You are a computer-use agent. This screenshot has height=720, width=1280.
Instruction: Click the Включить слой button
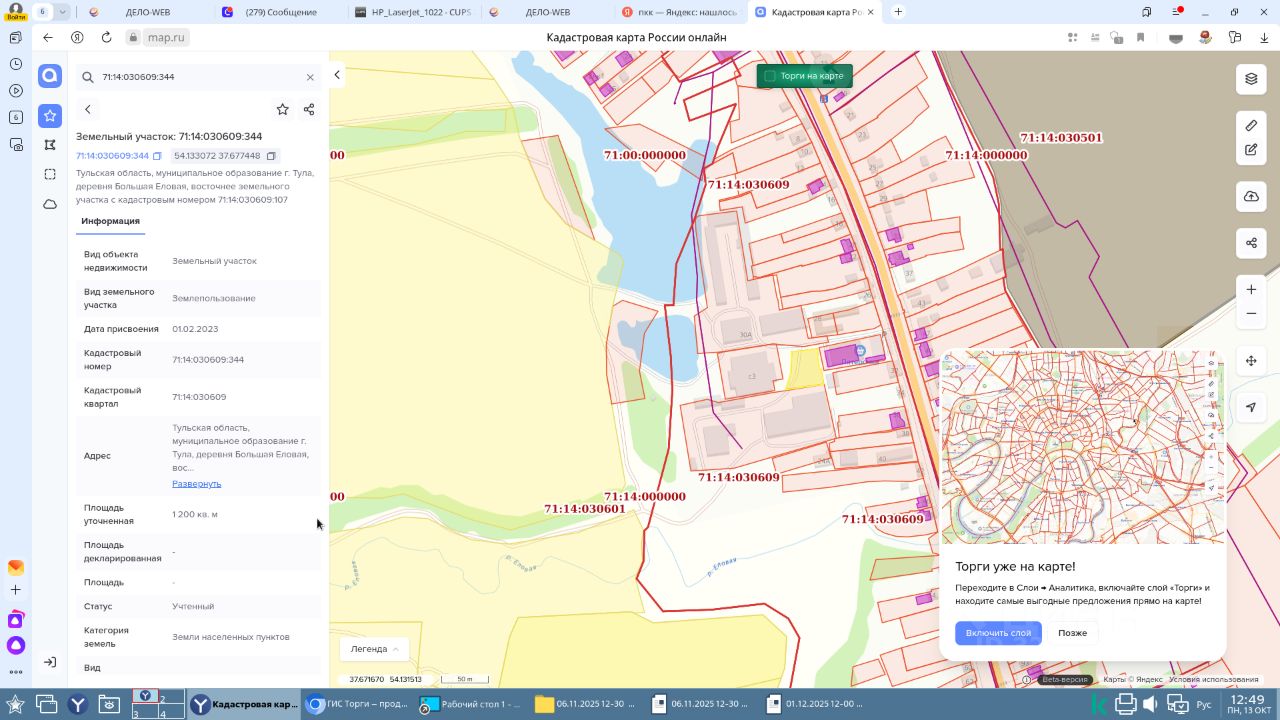click(x=998, y=633)
